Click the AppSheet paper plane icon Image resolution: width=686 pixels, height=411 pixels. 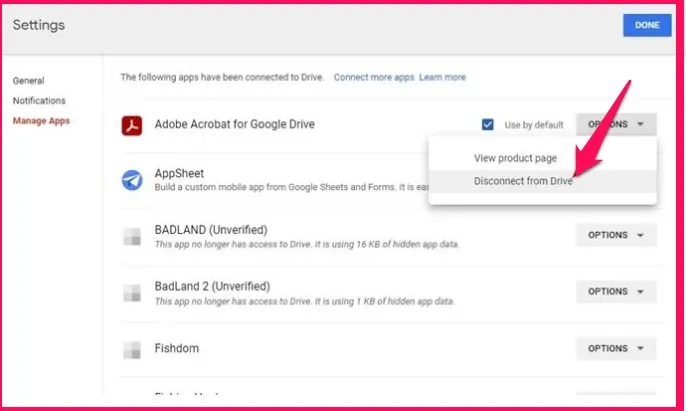[132, 180]
